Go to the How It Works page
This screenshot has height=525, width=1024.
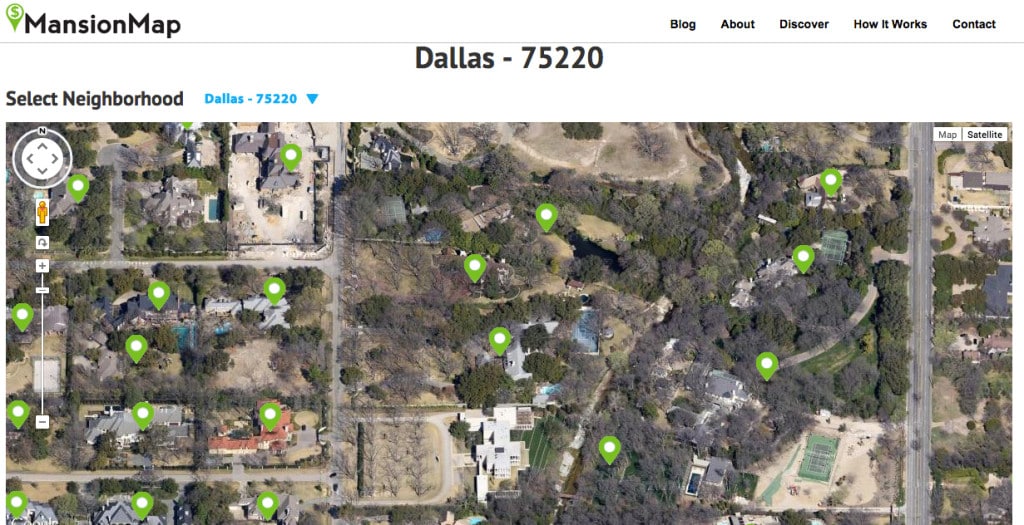[890, 24]
